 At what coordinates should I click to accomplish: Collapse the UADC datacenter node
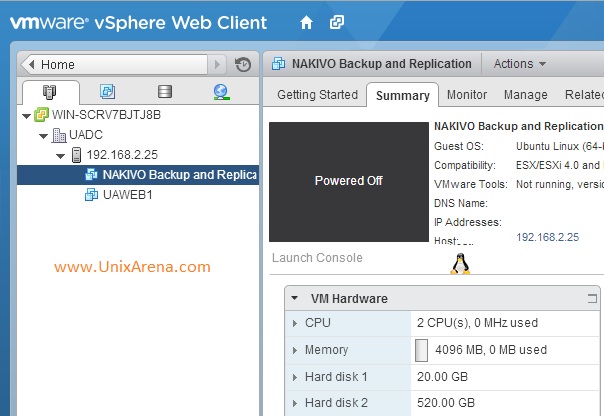tap(43, 136)
